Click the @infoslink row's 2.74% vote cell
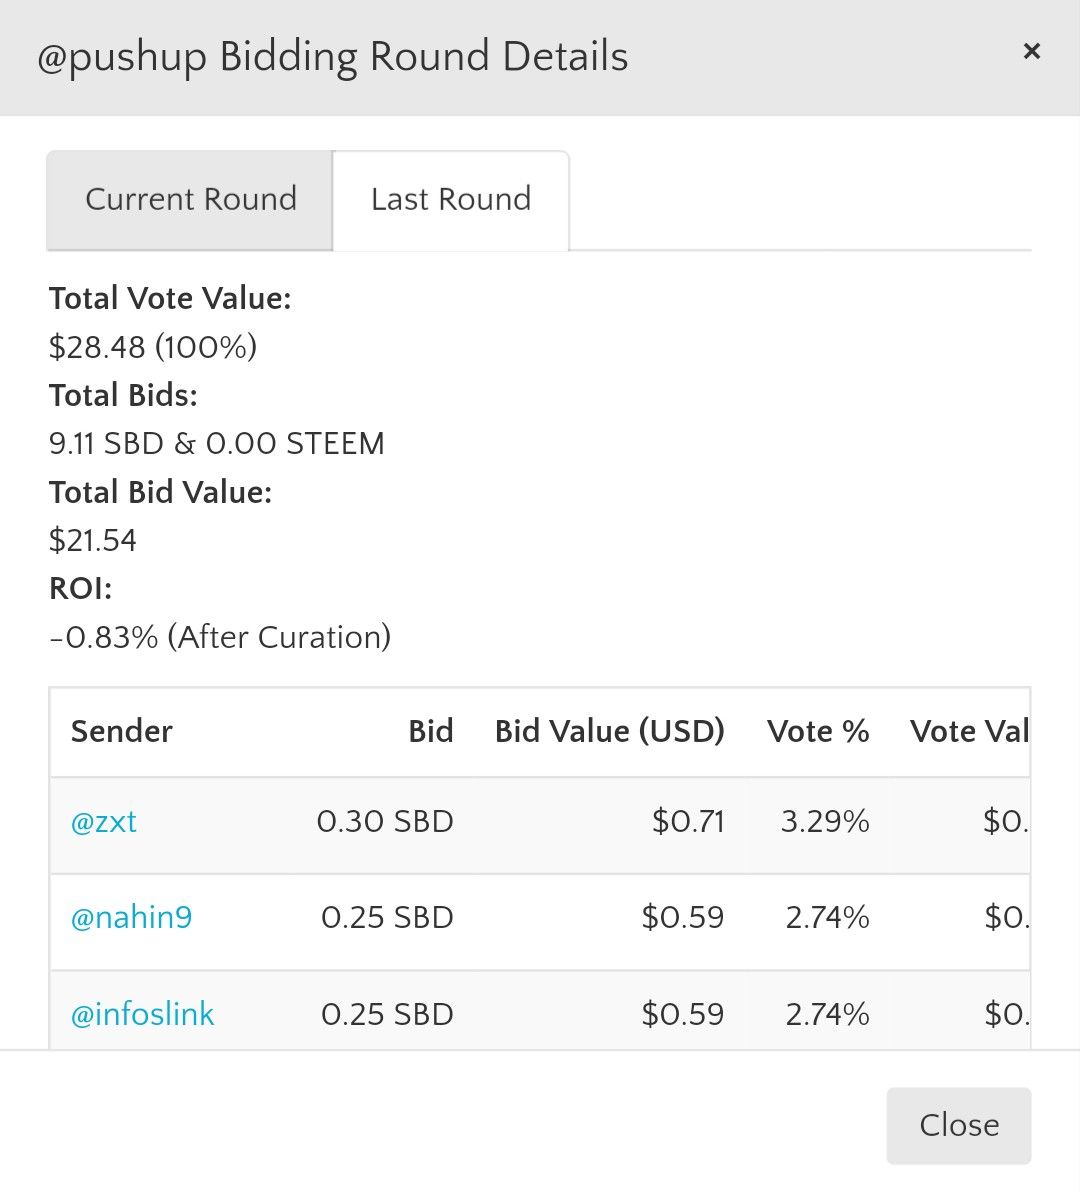 click(827, 1015)
